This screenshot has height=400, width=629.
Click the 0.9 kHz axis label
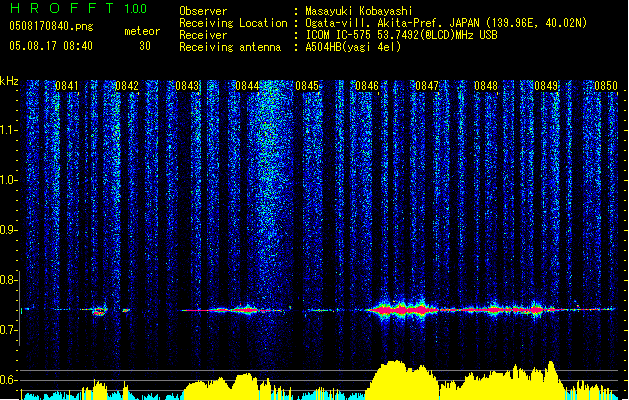8,230
